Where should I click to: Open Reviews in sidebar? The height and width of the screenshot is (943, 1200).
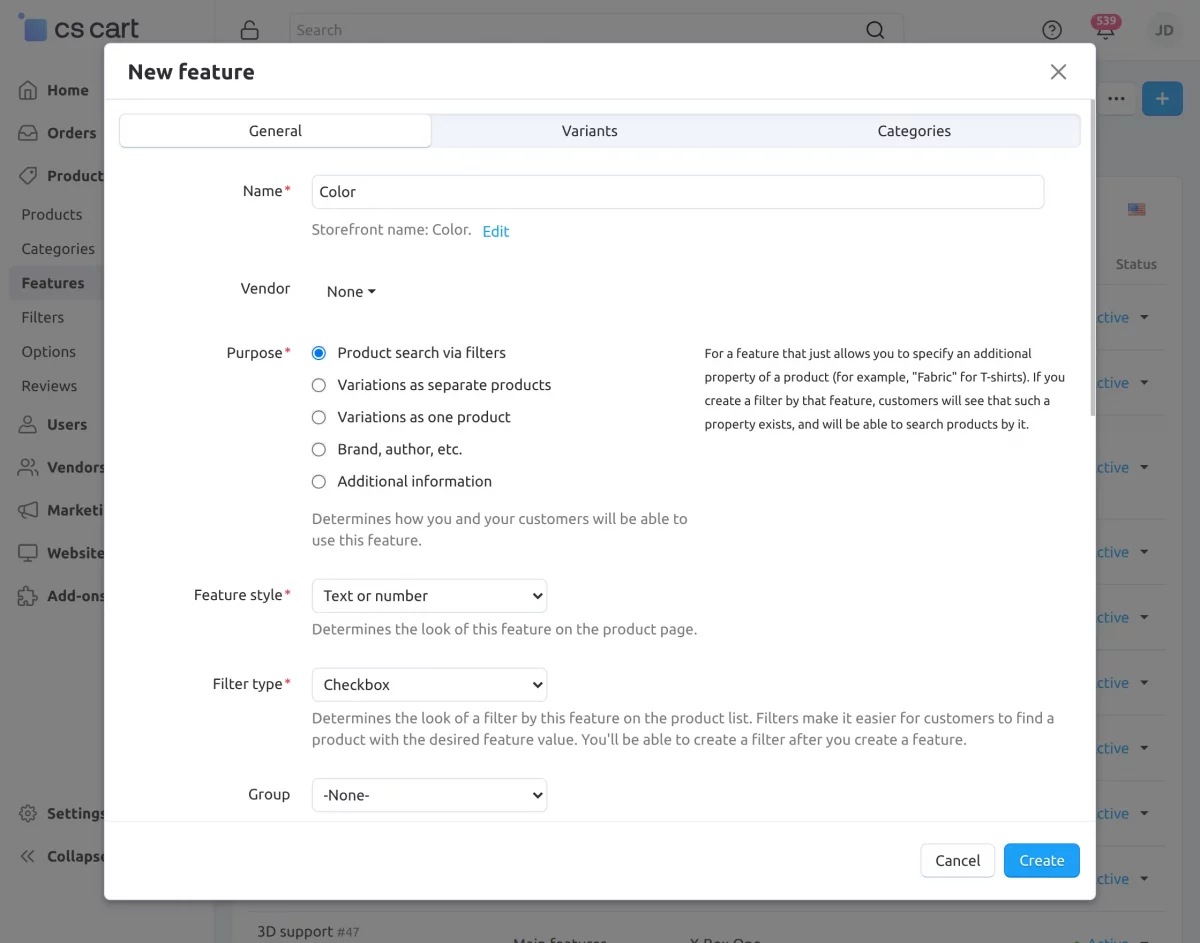(x=49, y=386)
